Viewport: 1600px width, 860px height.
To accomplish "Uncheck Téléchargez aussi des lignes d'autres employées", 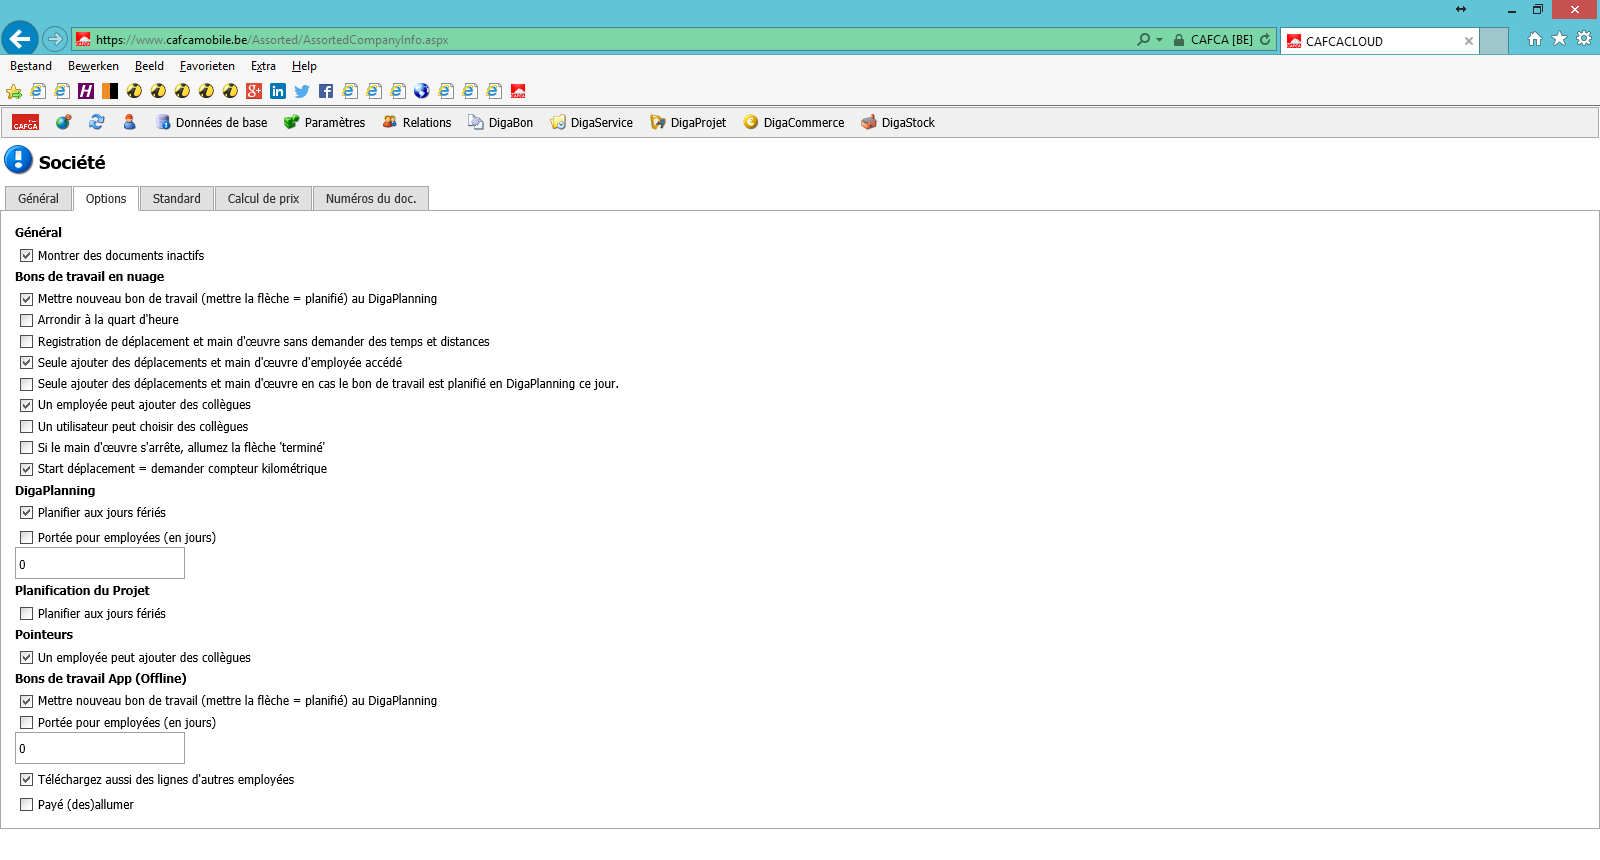I will 27,780.
